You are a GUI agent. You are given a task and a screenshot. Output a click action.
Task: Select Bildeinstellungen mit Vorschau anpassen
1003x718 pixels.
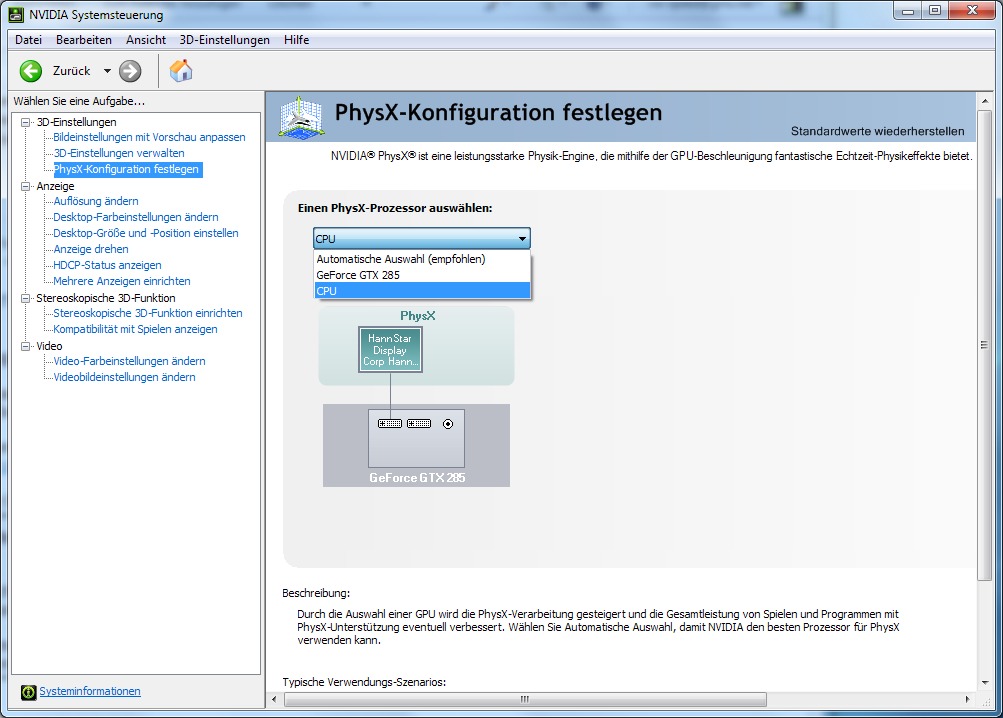(149, 137)
